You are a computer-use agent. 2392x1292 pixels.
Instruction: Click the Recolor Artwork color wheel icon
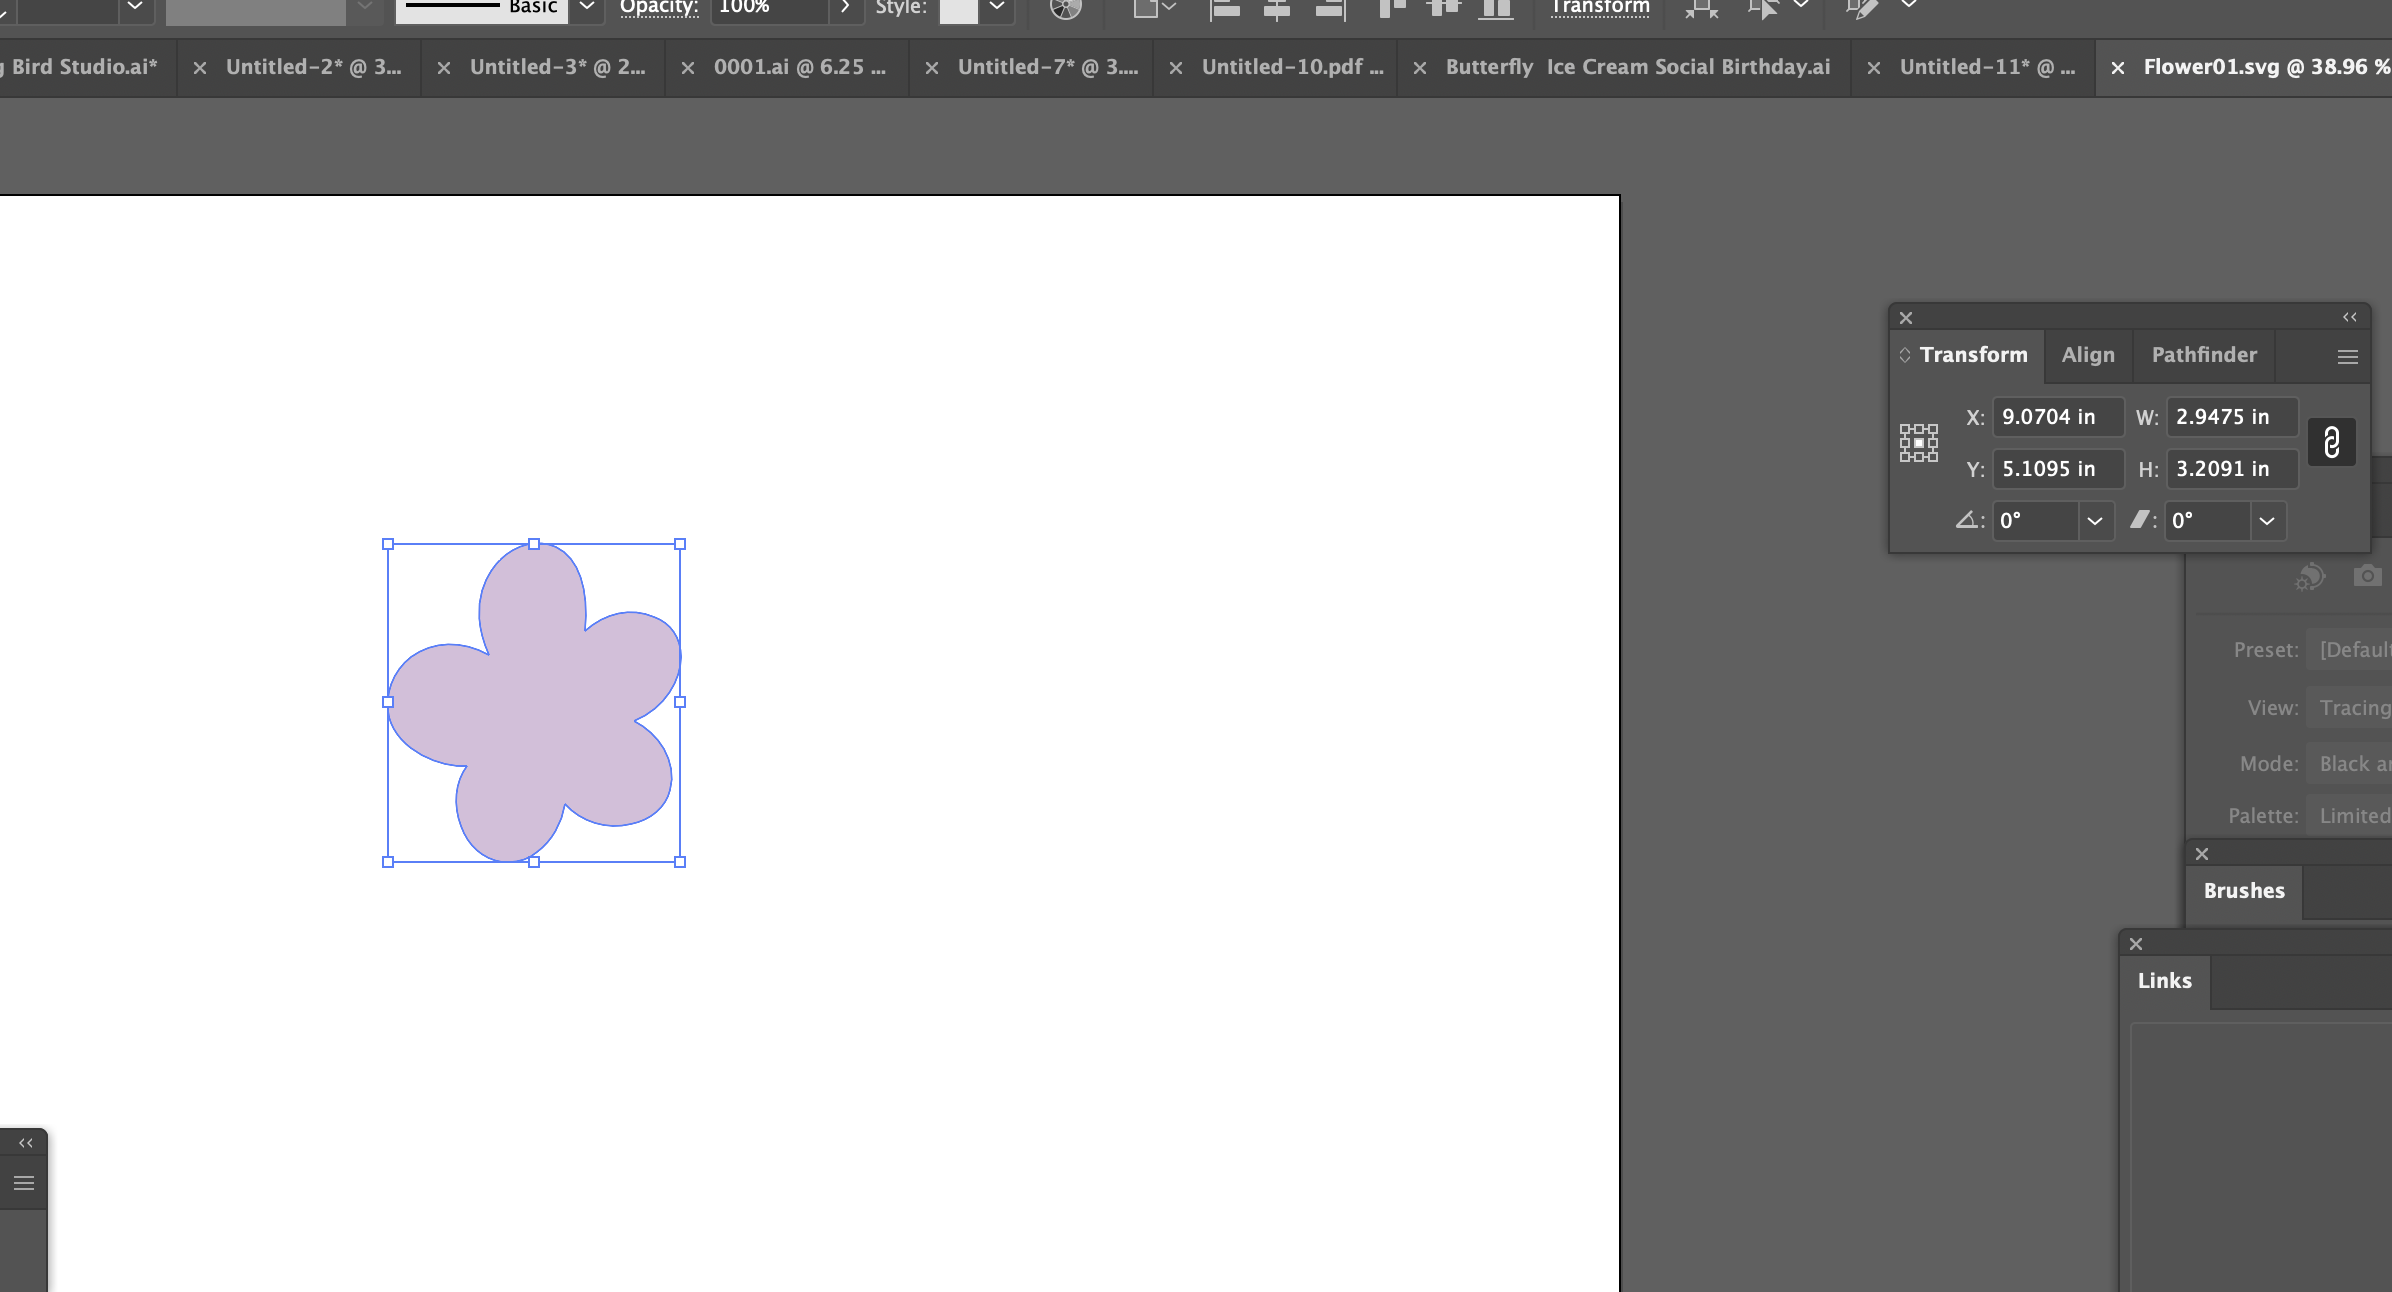[x=1066, y=8]
